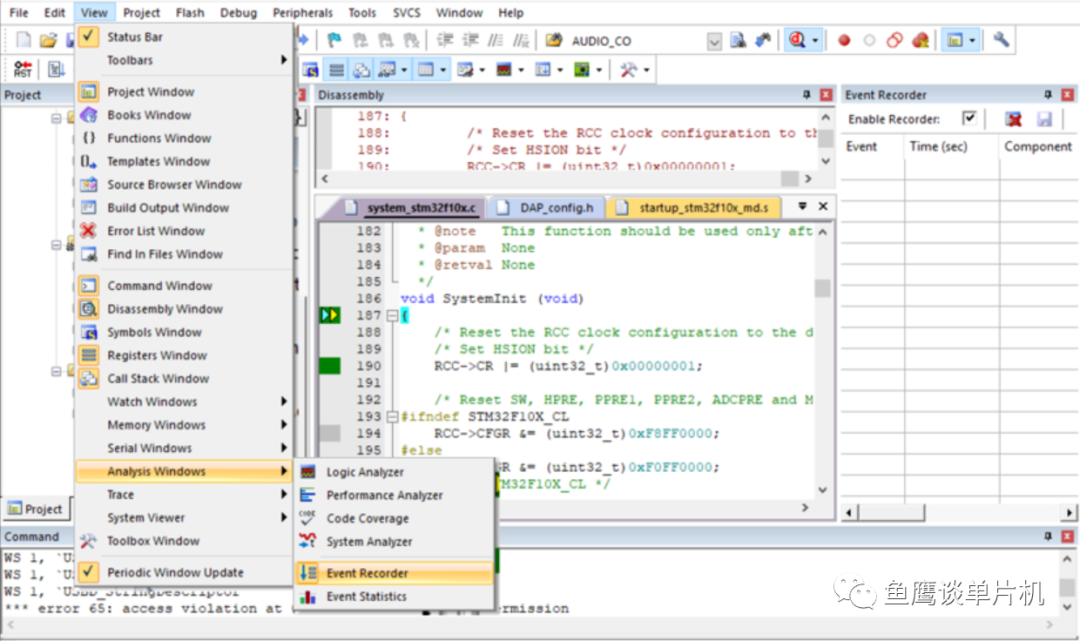Switch to the DAP_config.h tab
This screenshot has width=1080, height=641.
tap(546, 207)
